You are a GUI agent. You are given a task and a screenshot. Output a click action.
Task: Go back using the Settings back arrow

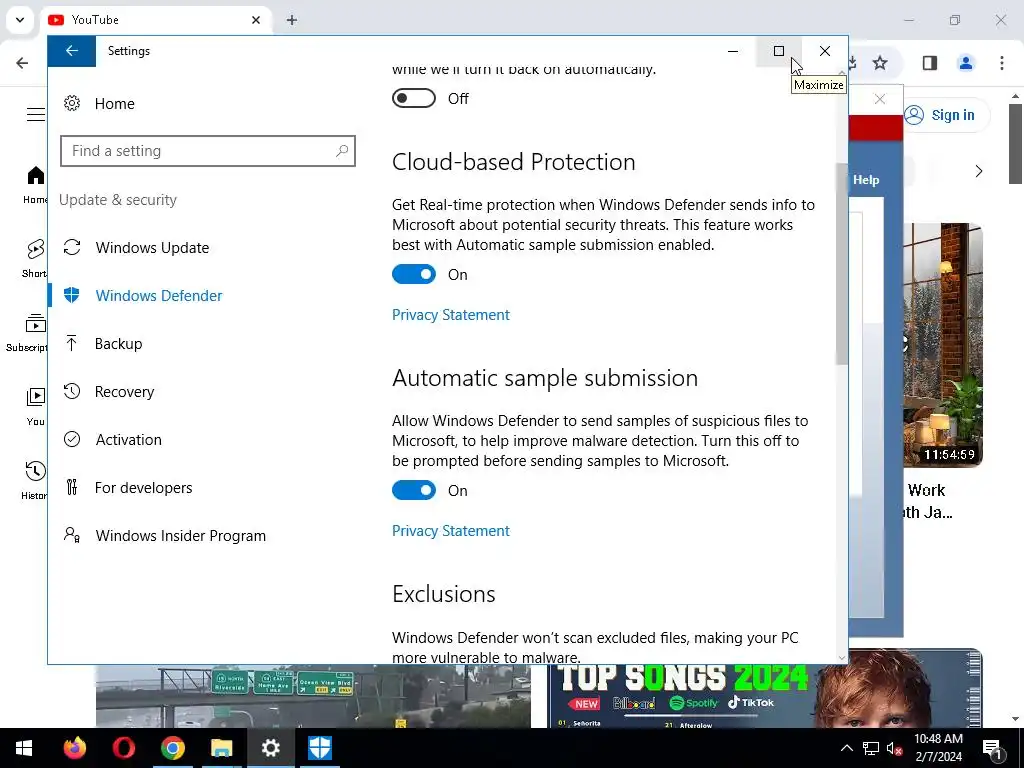click(x=72, y=51)
